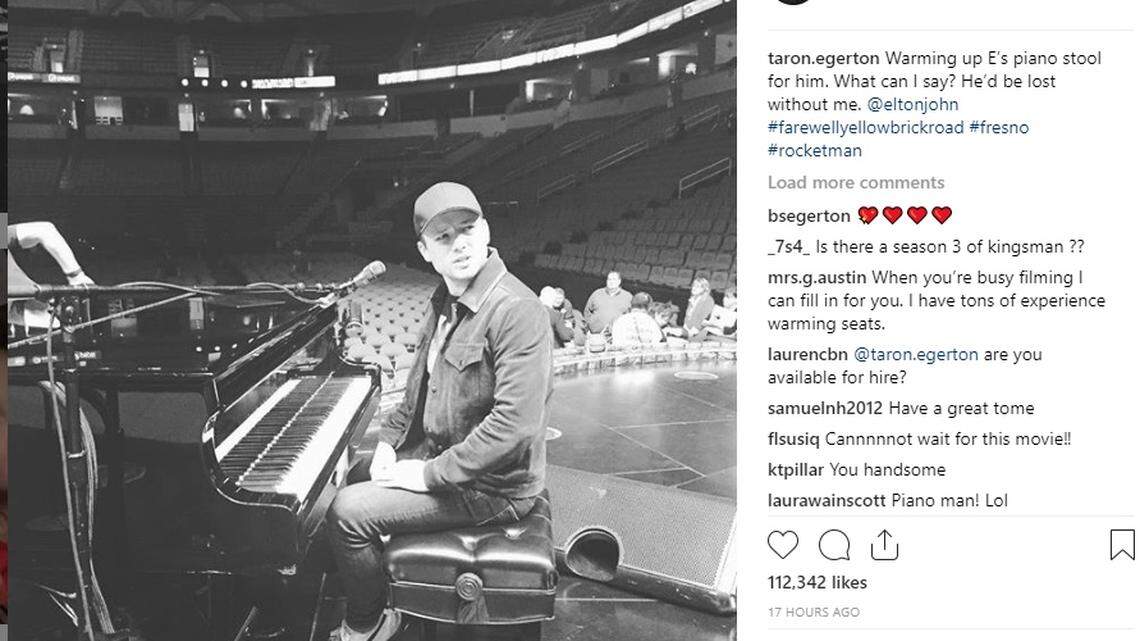Open the 17 HOURS AGO timestamp link
The image size is (1140, 641).
[x=814, y=613]
